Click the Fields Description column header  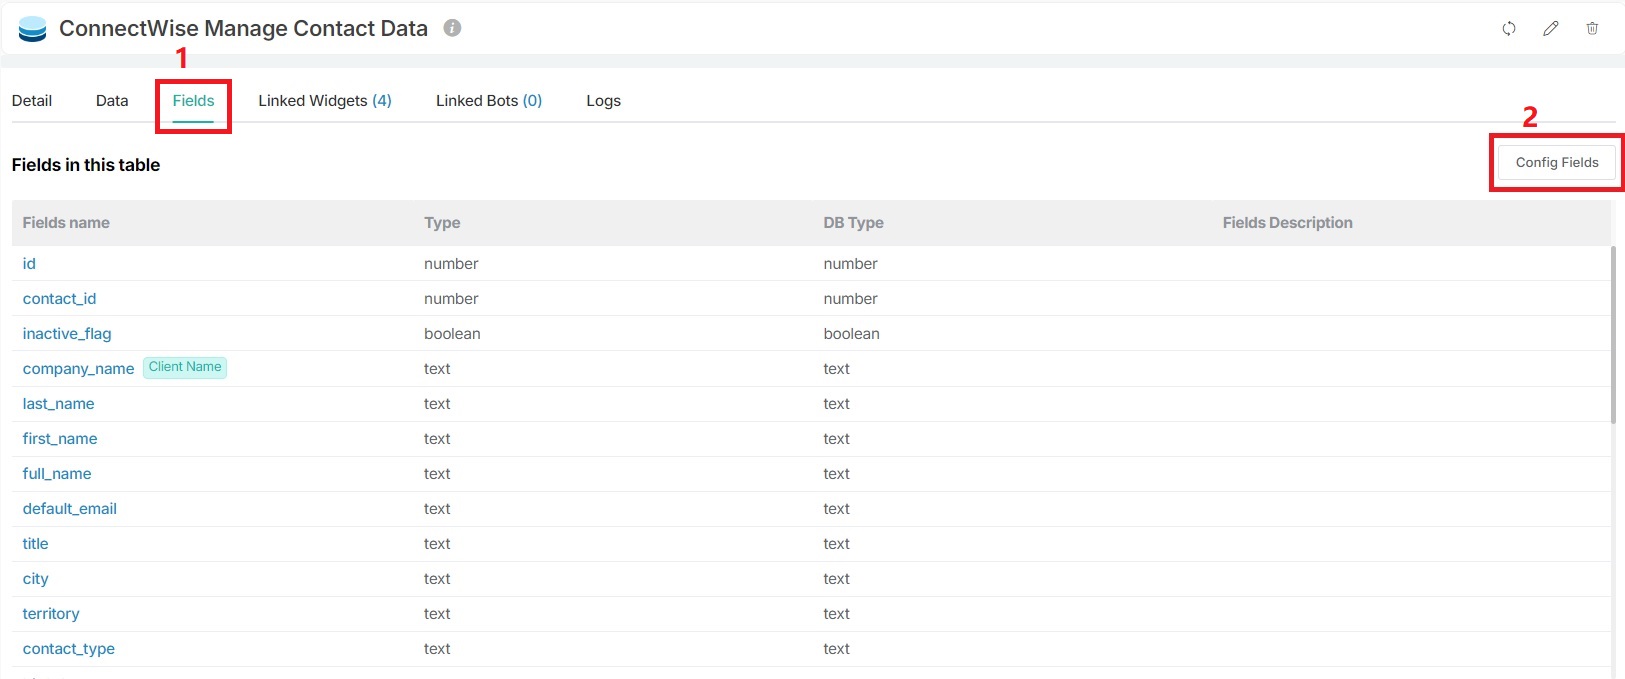1287,223
